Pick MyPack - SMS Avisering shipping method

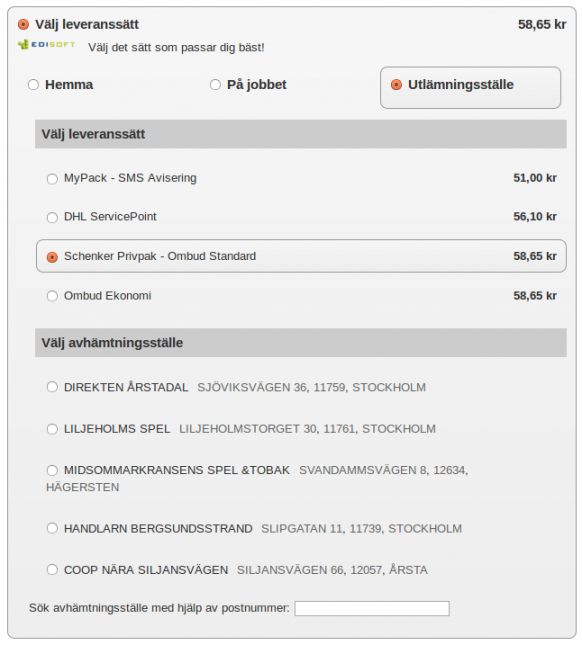coord(52,179)
